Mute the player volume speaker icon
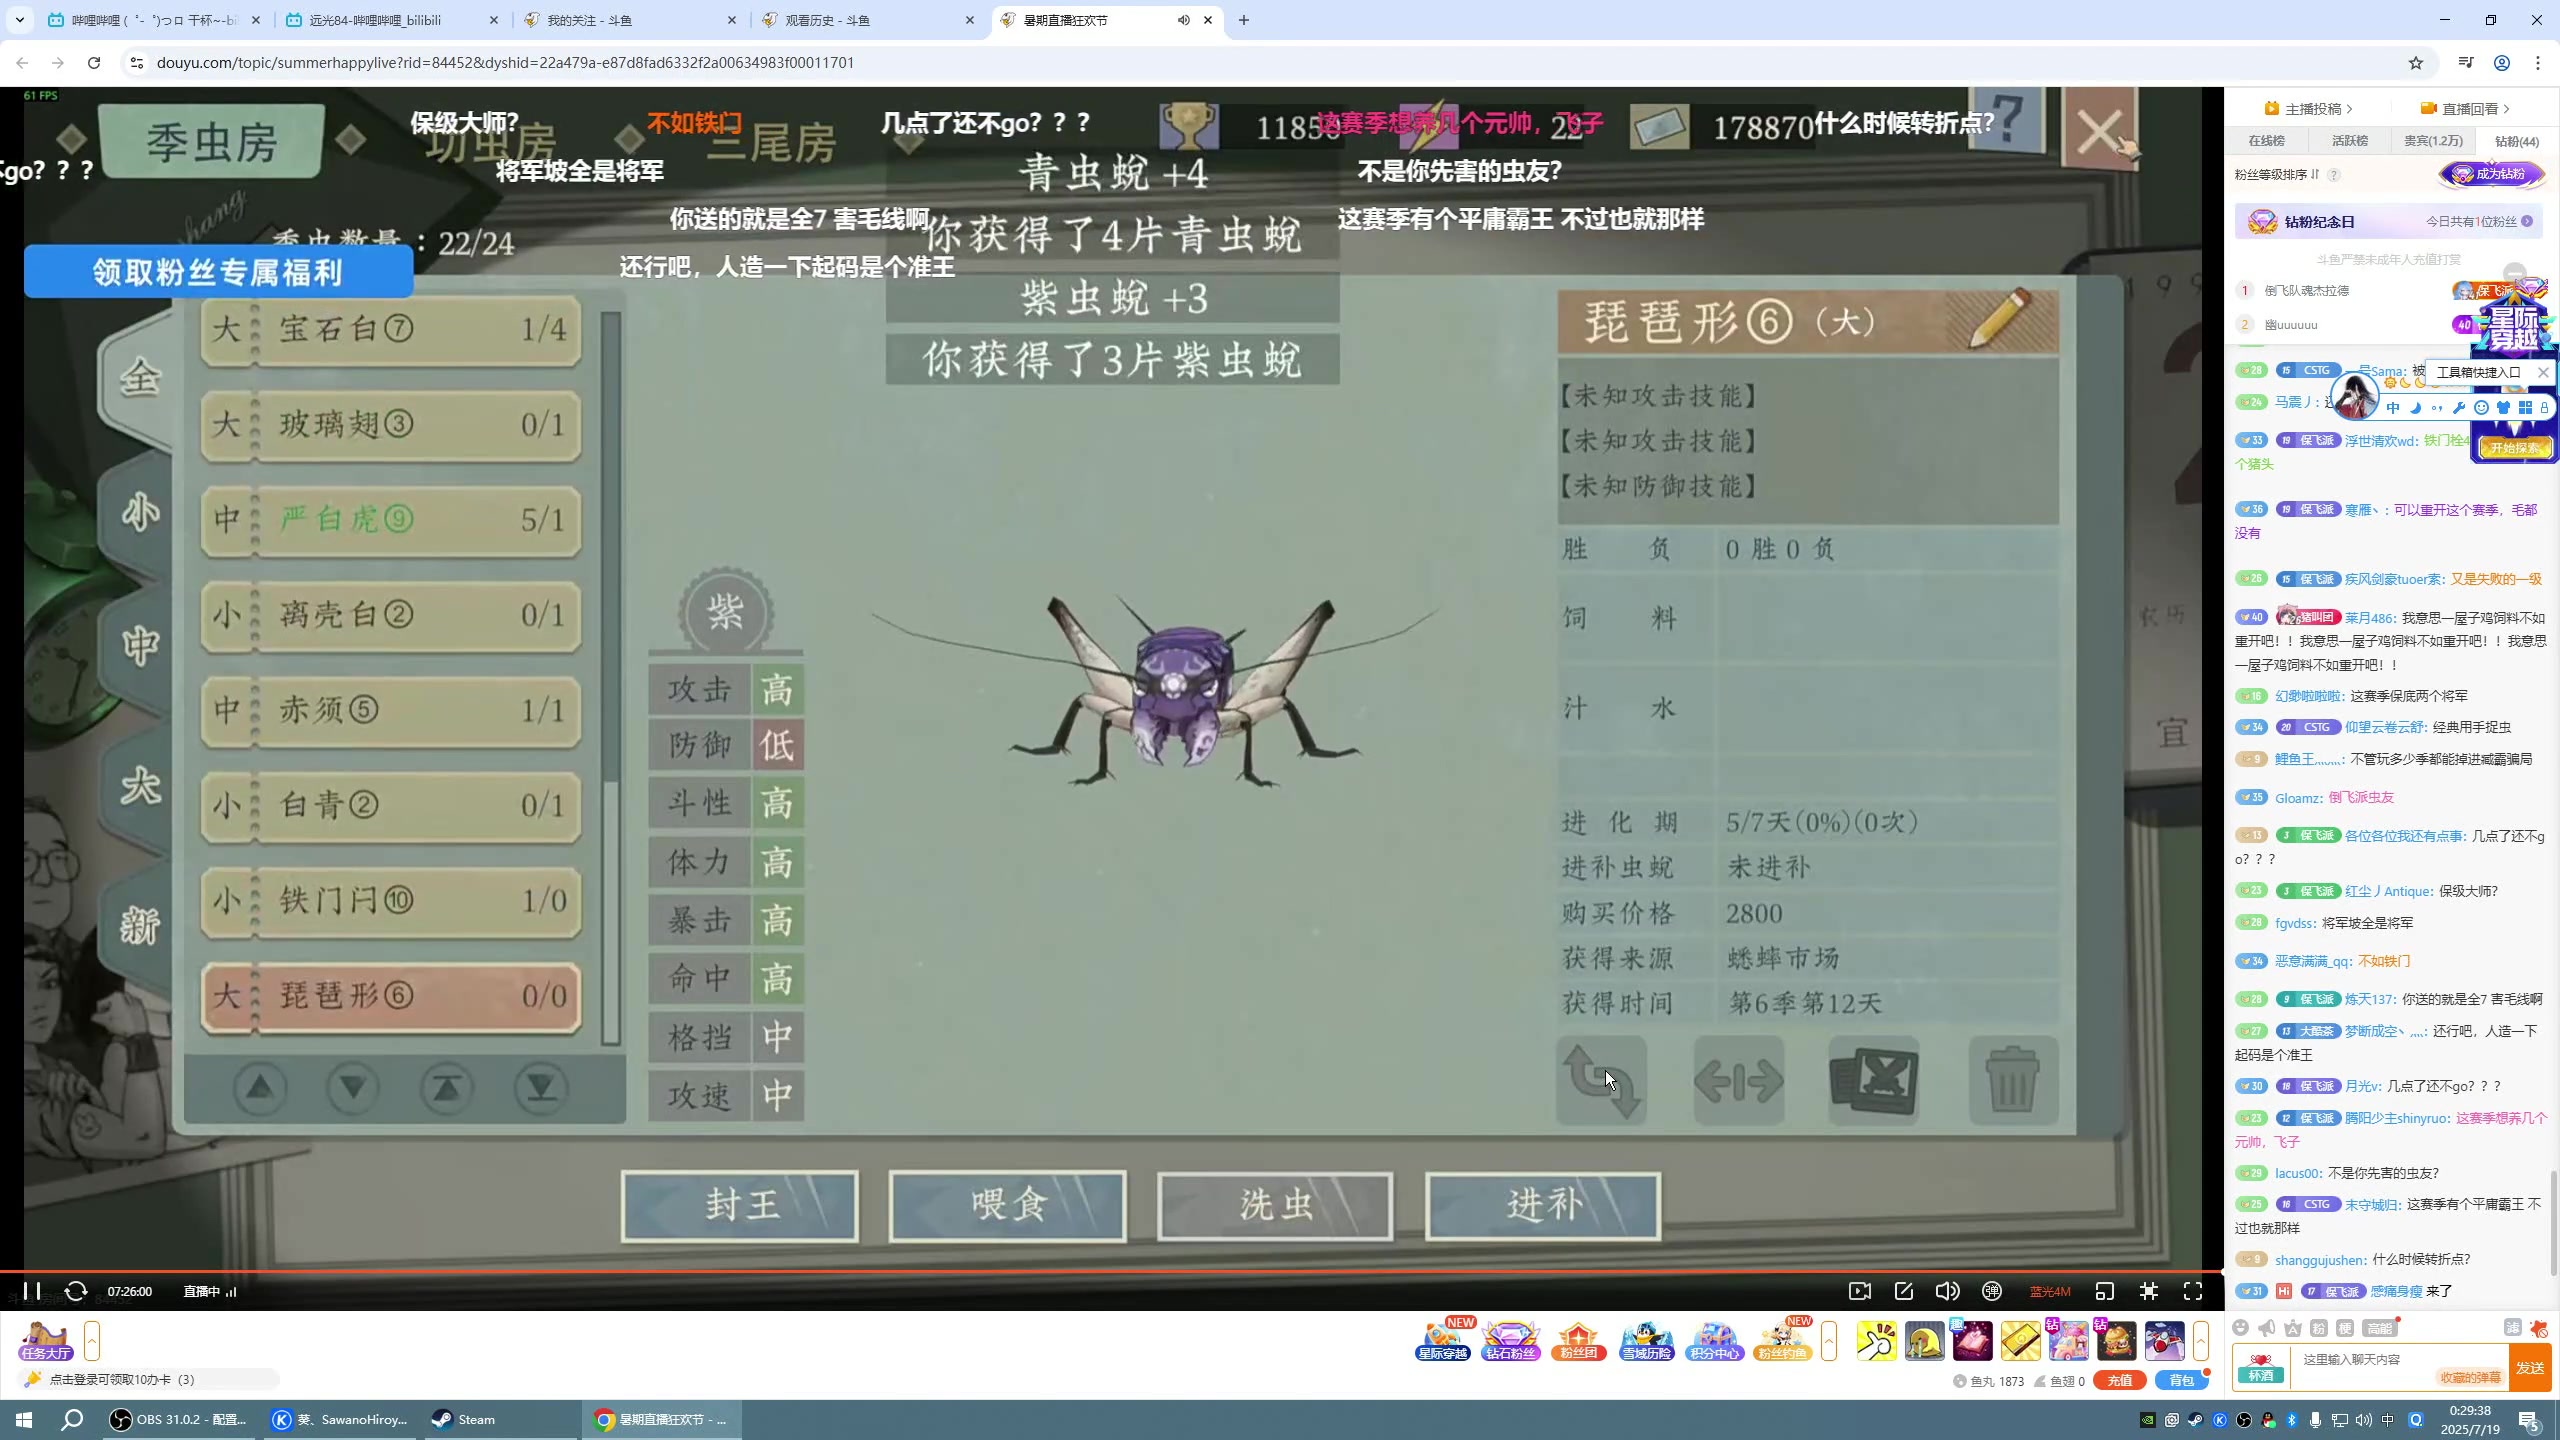 [x=1947, y=1291]
